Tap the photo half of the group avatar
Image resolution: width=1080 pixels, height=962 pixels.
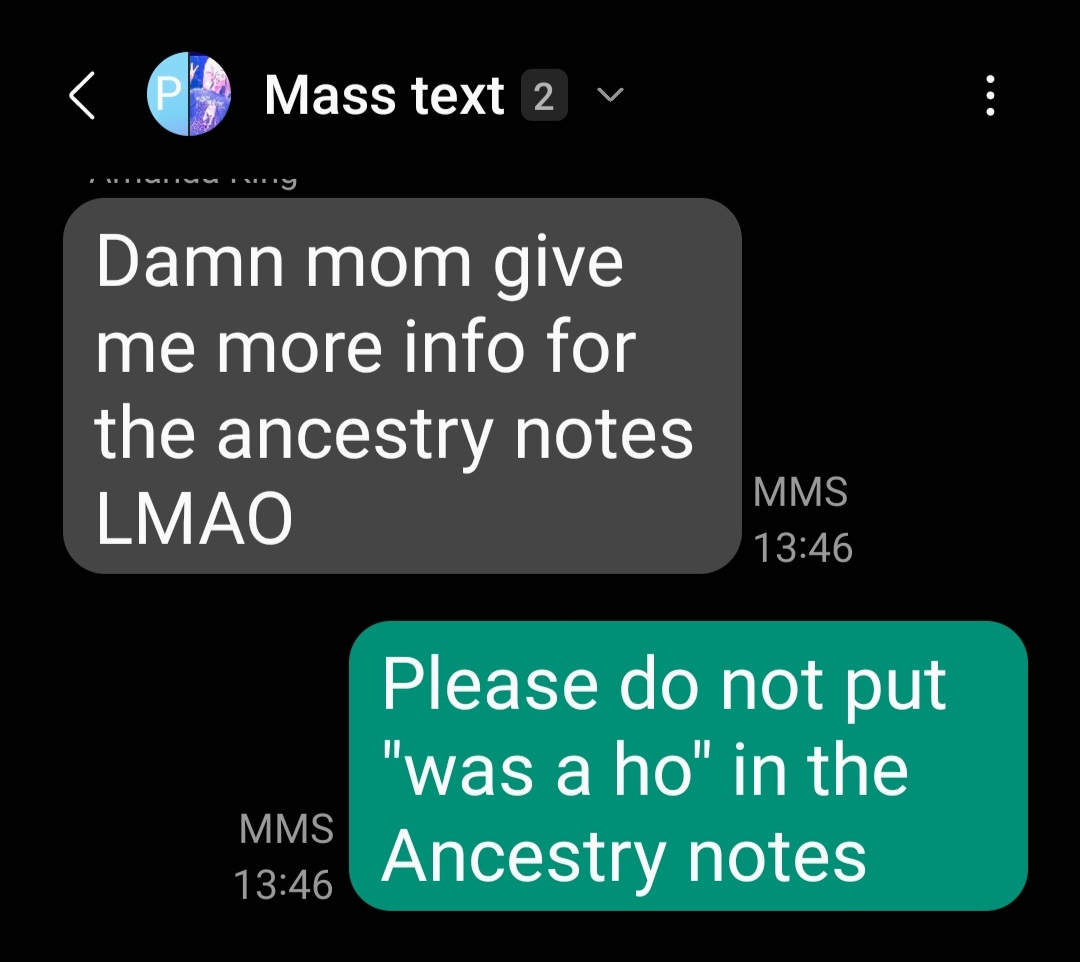point(210,94)
